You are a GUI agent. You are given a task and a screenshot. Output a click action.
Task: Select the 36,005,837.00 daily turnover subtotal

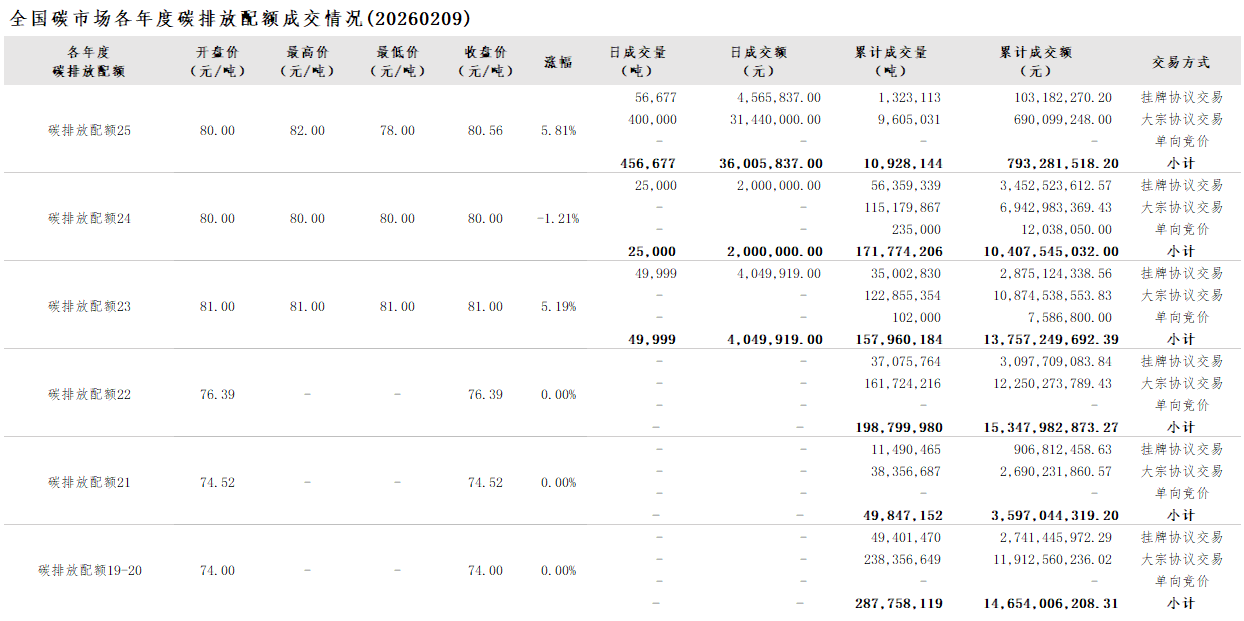(x=771, y=163)
